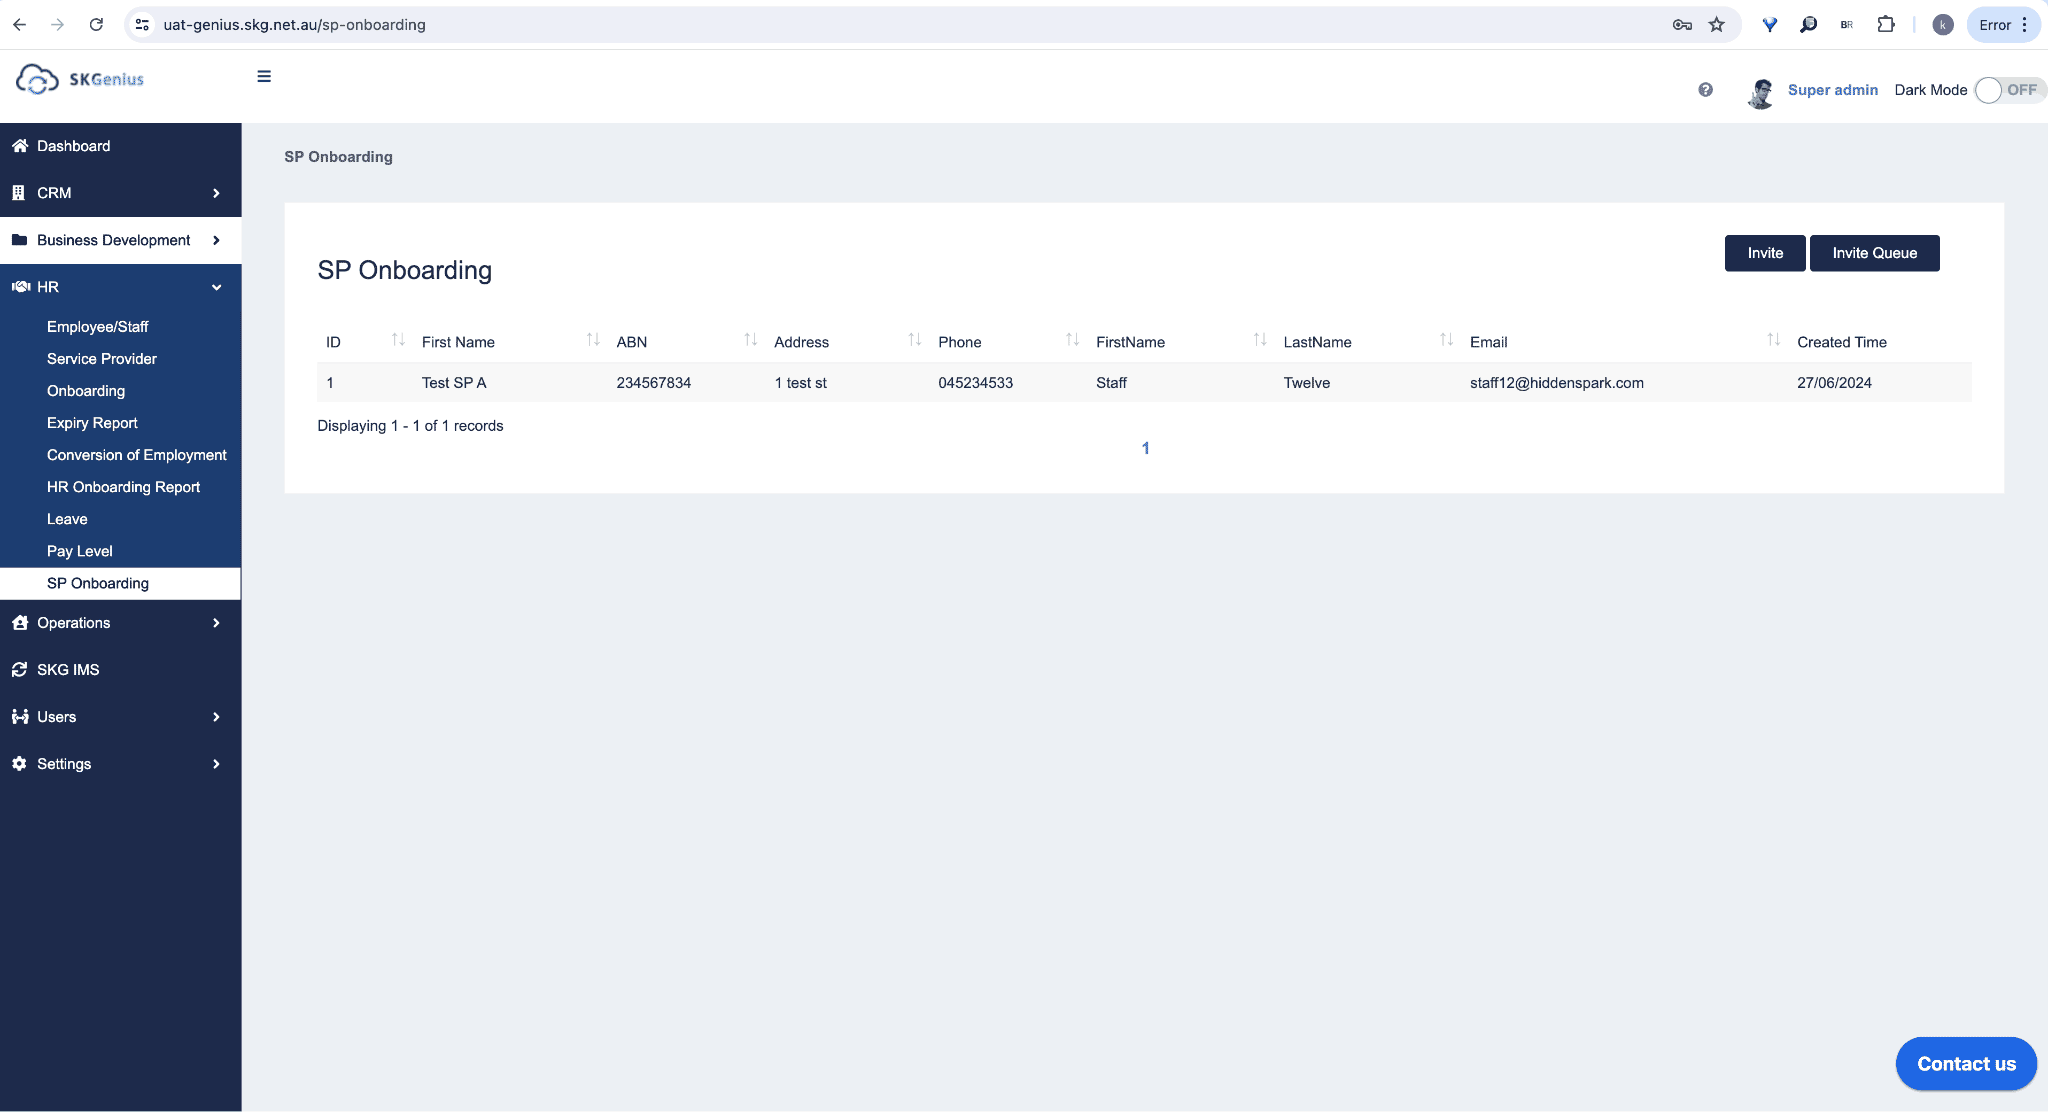Click the HR module icon
Image resolution: width=2048 pixels, height=1112 pixels.
[21, 286]
